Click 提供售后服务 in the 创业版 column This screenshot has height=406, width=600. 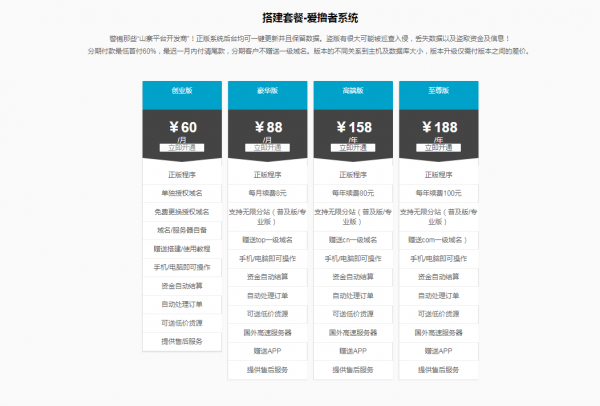coord(182,341)
